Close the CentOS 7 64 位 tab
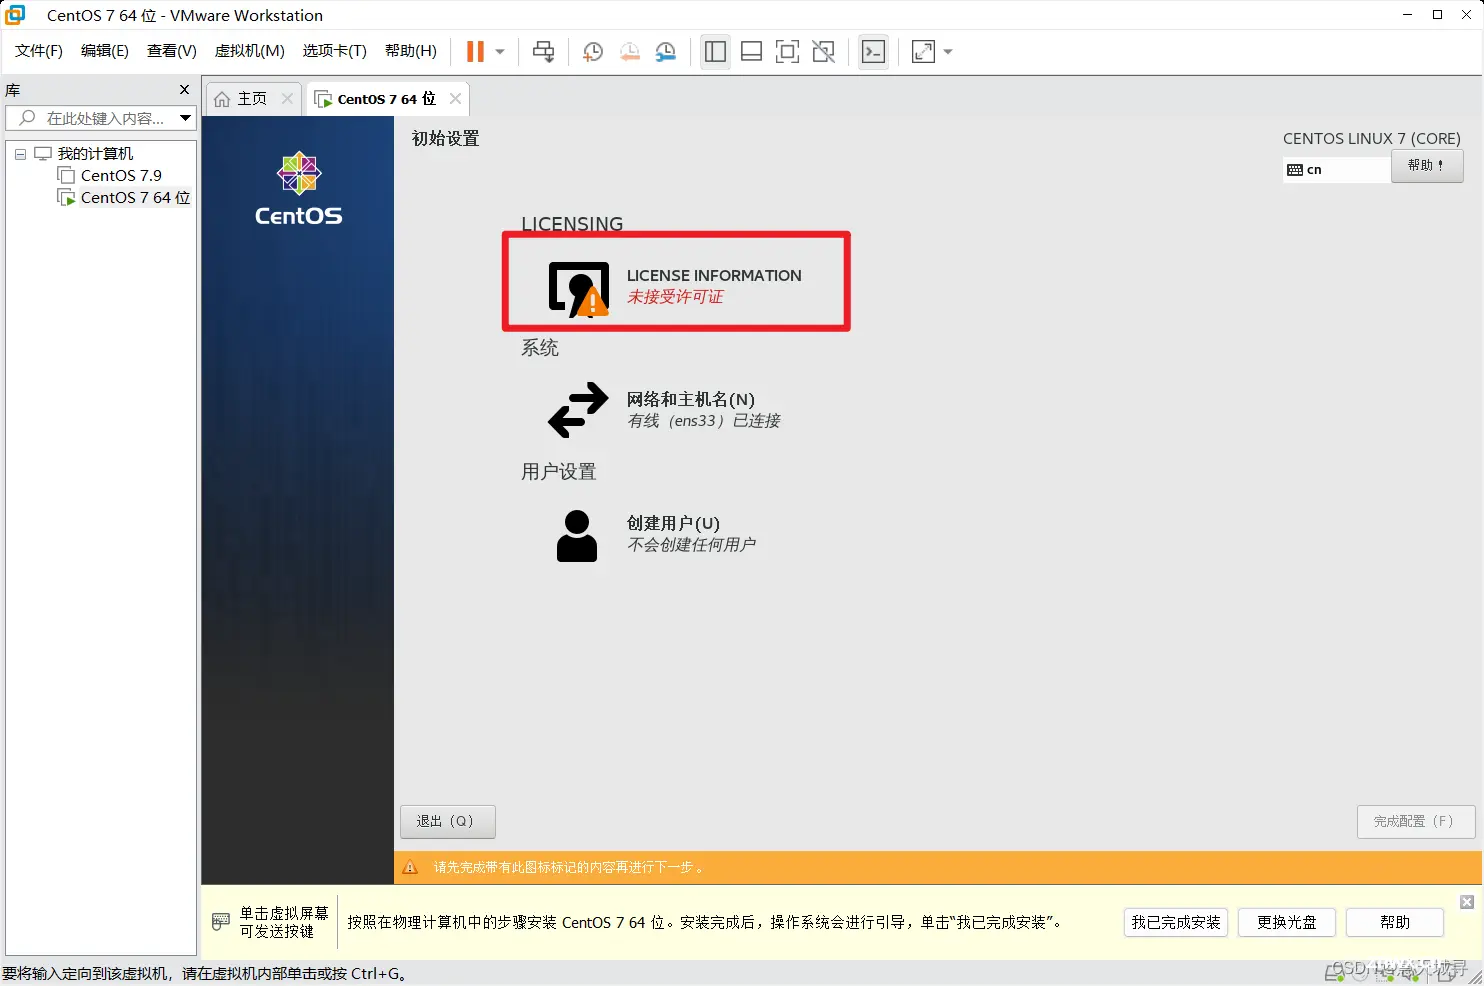The height and width of the screenshot is (986, 1484). pos(455,98)
